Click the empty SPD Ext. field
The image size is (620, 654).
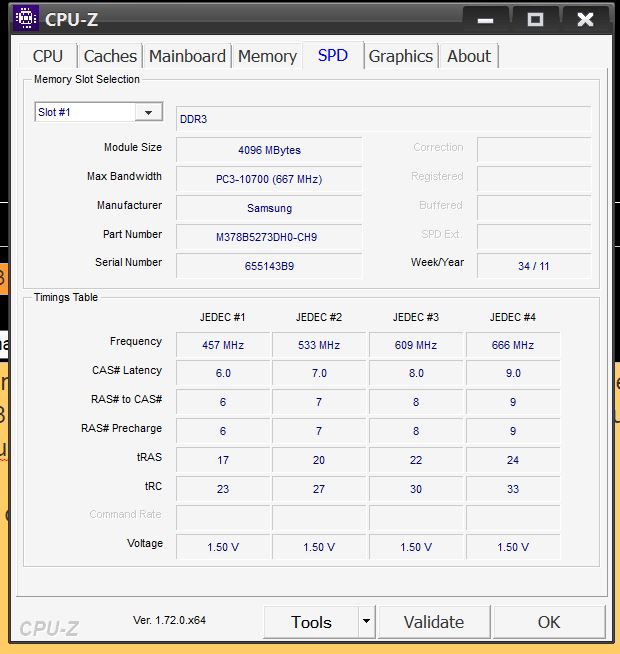[x=534, y=237]
